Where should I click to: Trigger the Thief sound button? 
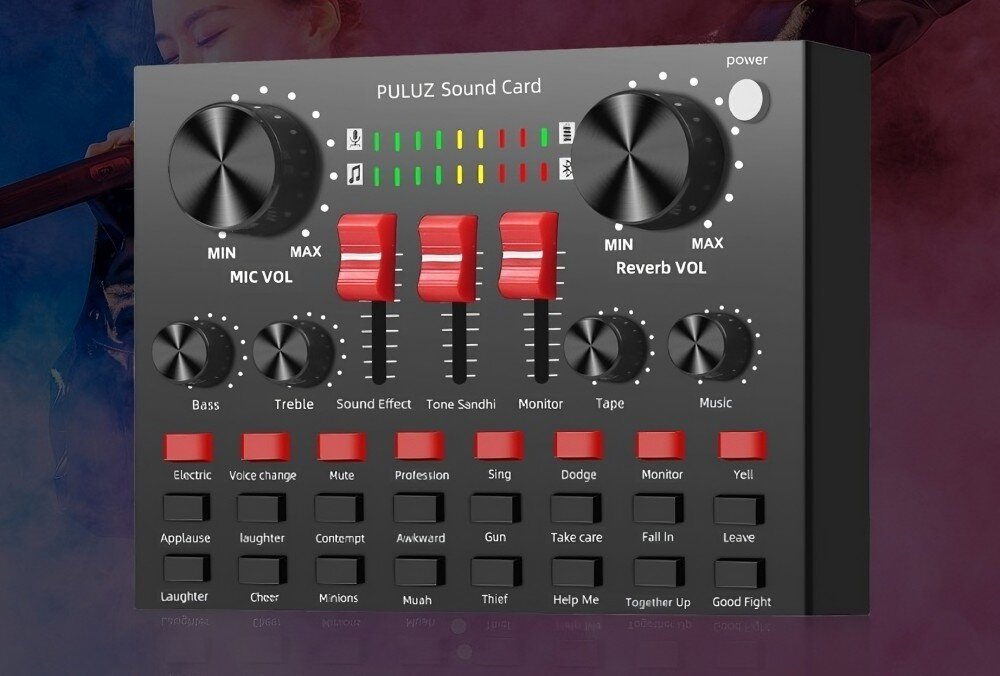496,571
